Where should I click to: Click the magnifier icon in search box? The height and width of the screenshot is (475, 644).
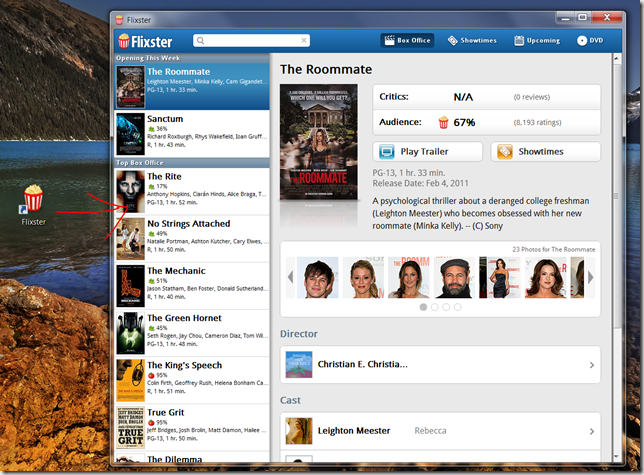coord(200,40)
